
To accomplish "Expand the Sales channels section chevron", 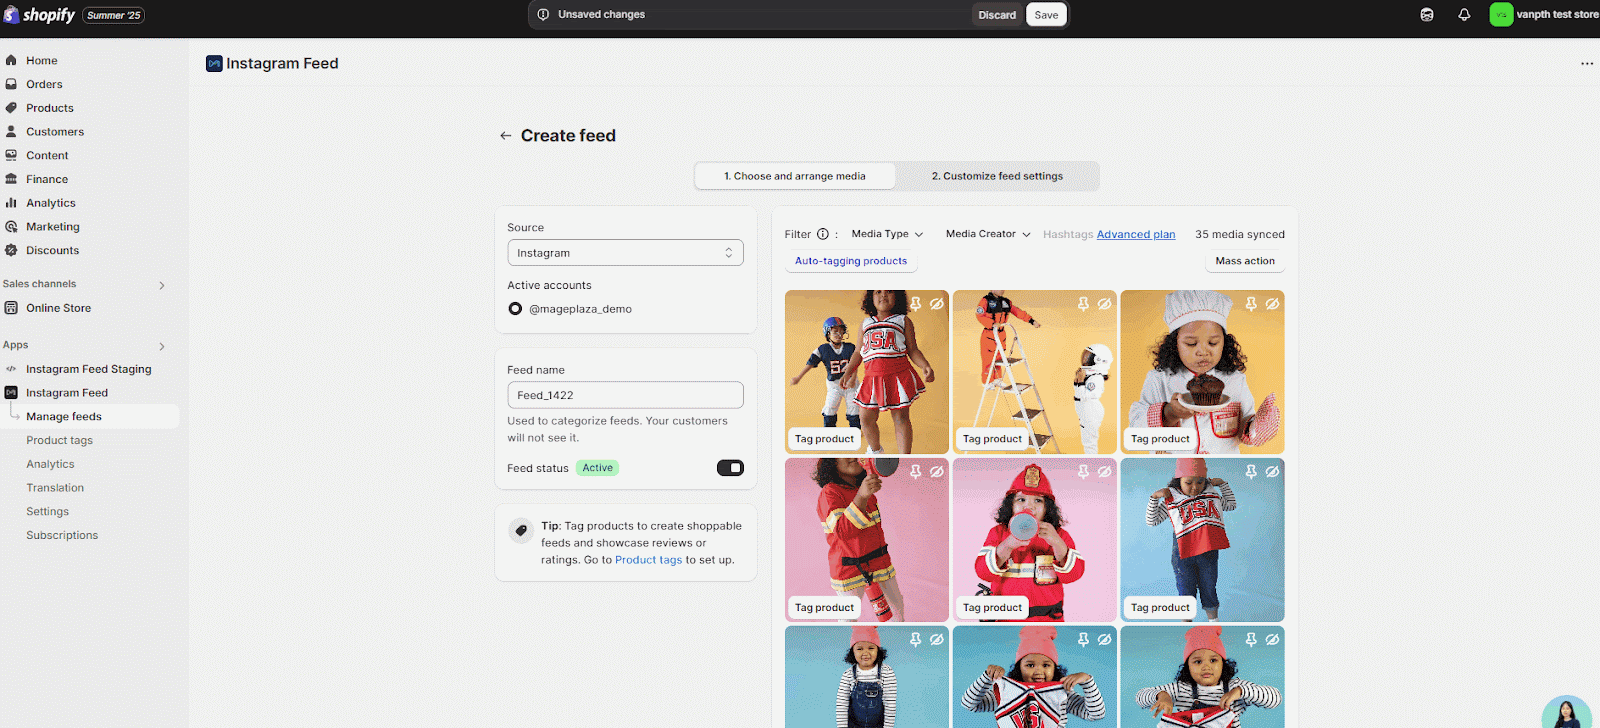I will pyautogui.click(x=162, y=285).
